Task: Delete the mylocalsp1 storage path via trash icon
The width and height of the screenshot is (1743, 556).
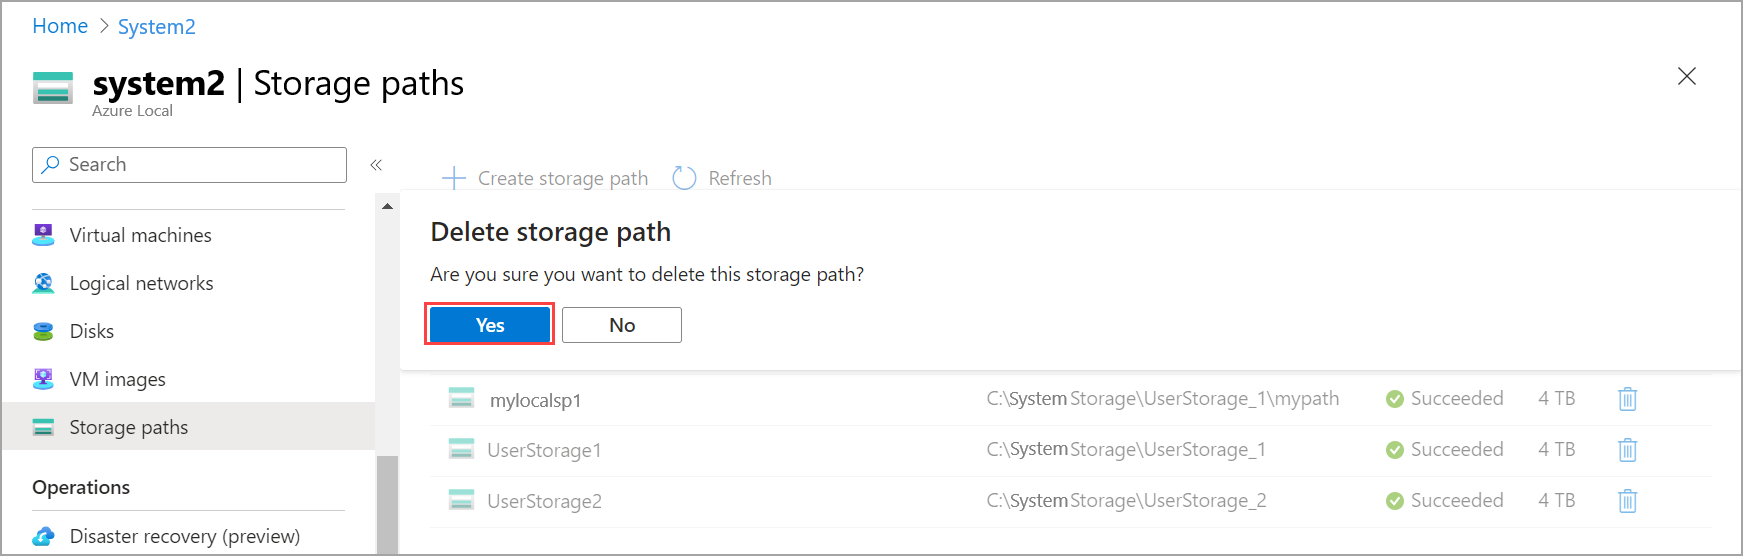Action: coord(1627,399)
